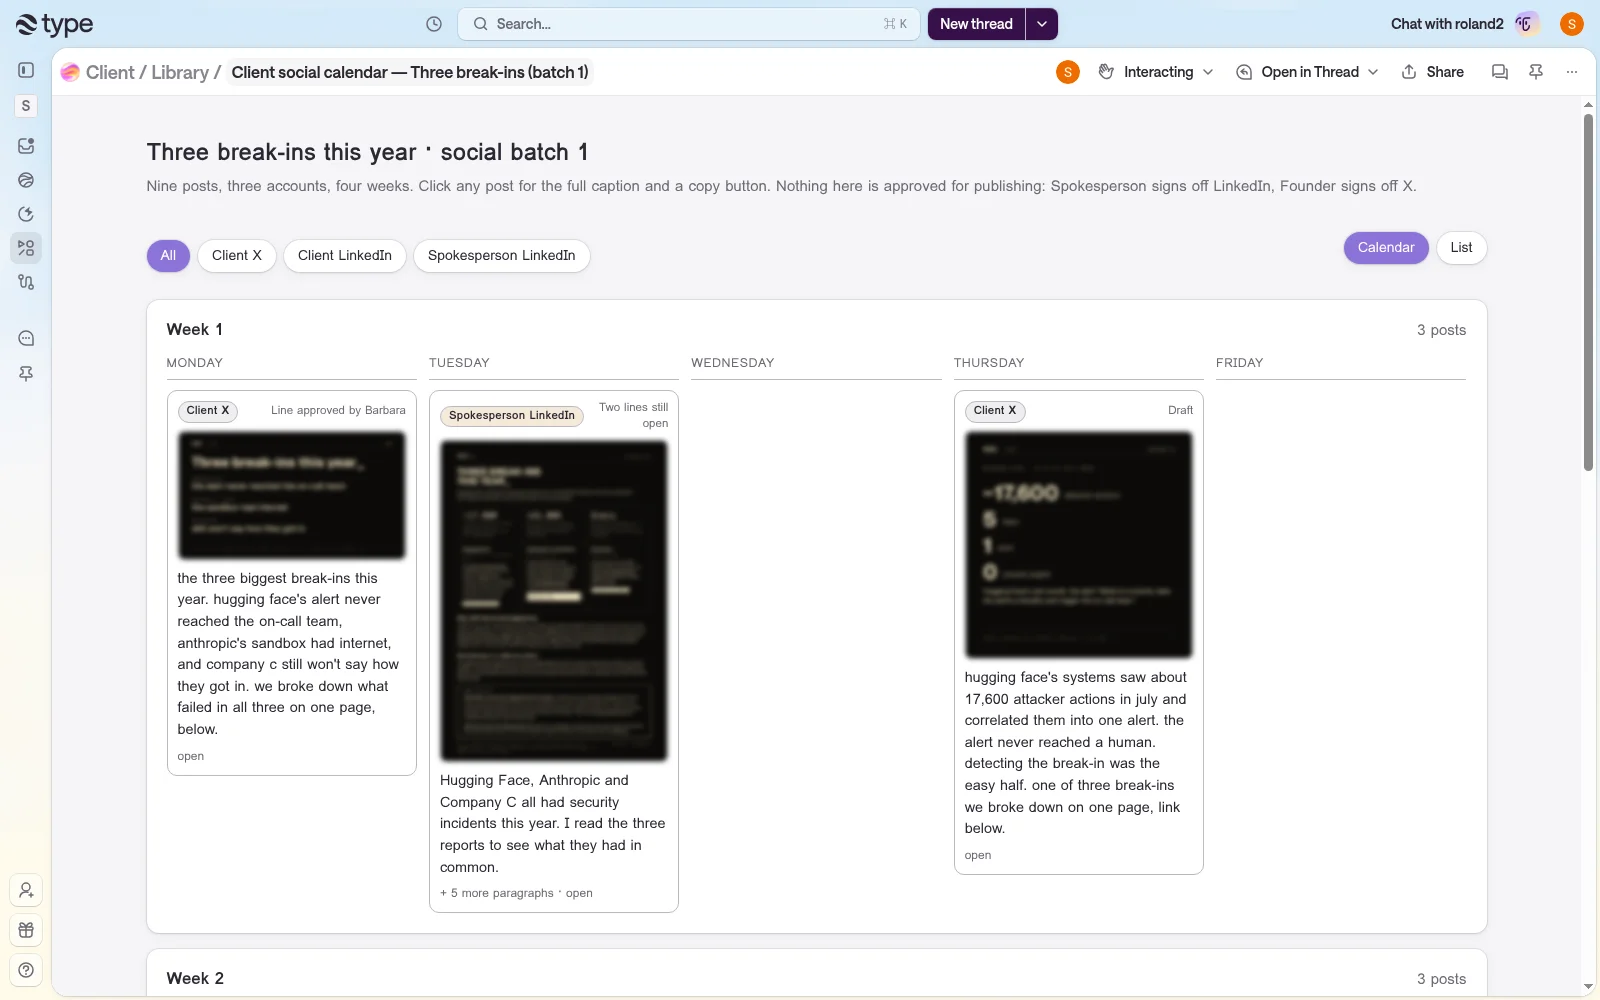Viewport: 1600px width, 1000px height.
Task: Select the All filter chip
Action: [168, 256]
